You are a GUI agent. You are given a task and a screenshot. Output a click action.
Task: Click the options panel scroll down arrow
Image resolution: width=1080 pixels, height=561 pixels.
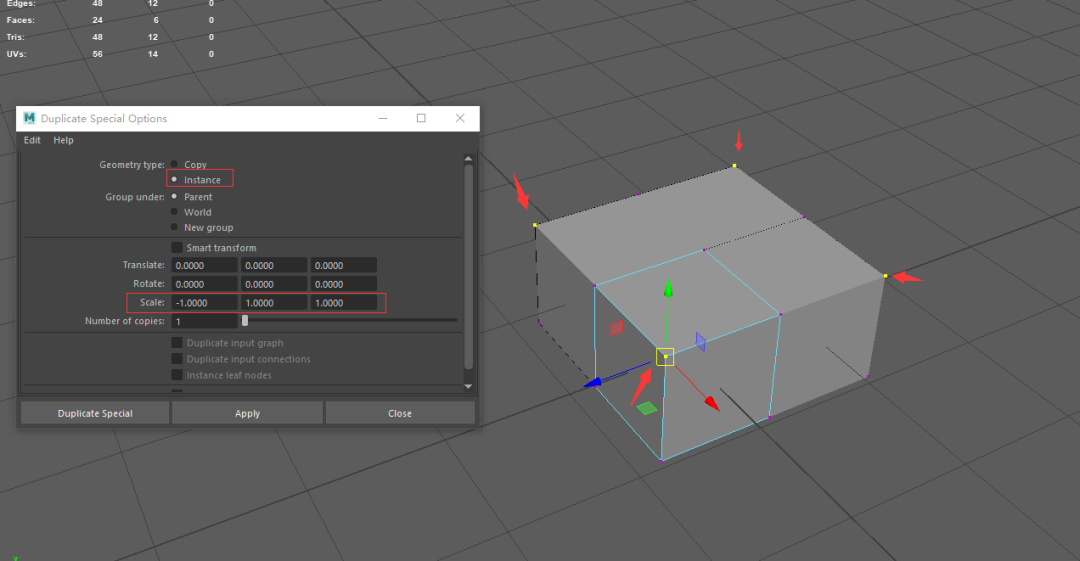[x=468, y=386]
